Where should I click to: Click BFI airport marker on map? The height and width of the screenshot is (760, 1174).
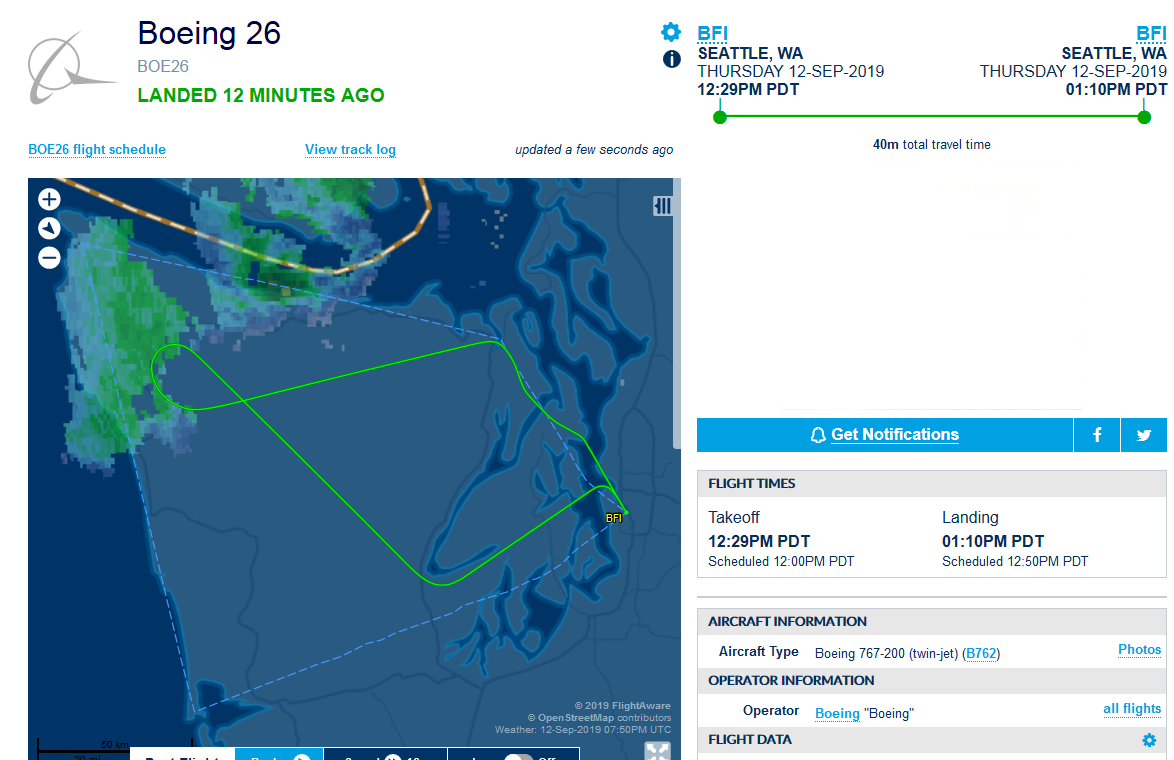pos(614,518)
